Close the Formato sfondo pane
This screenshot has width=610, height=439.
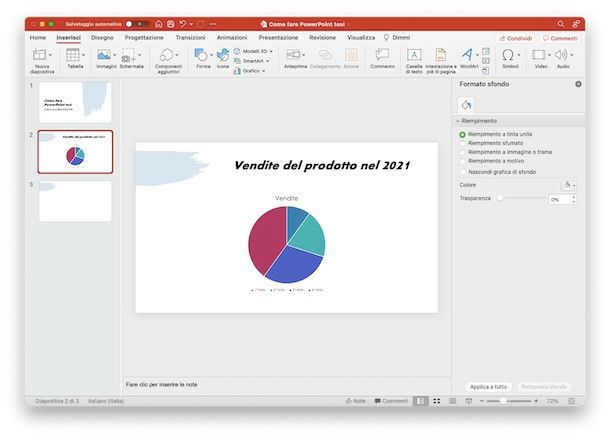(x=578, y=84)
